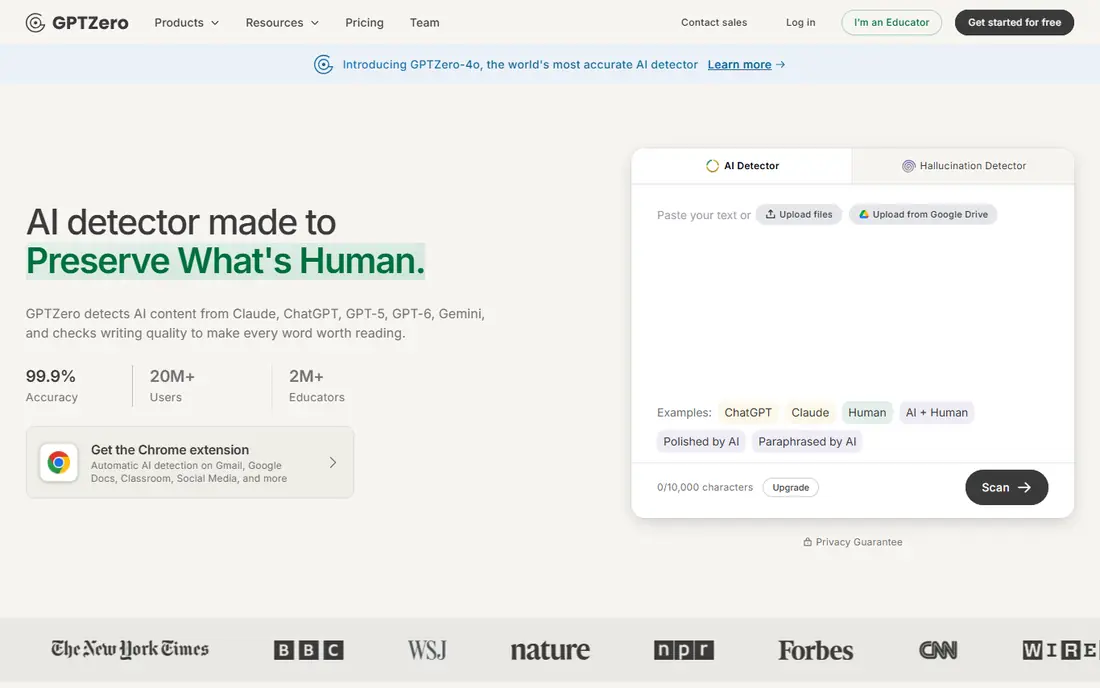Screen dimensions: 1100x688
Task: Click the AI Detector tab circle icon
Action: point(712,166)
